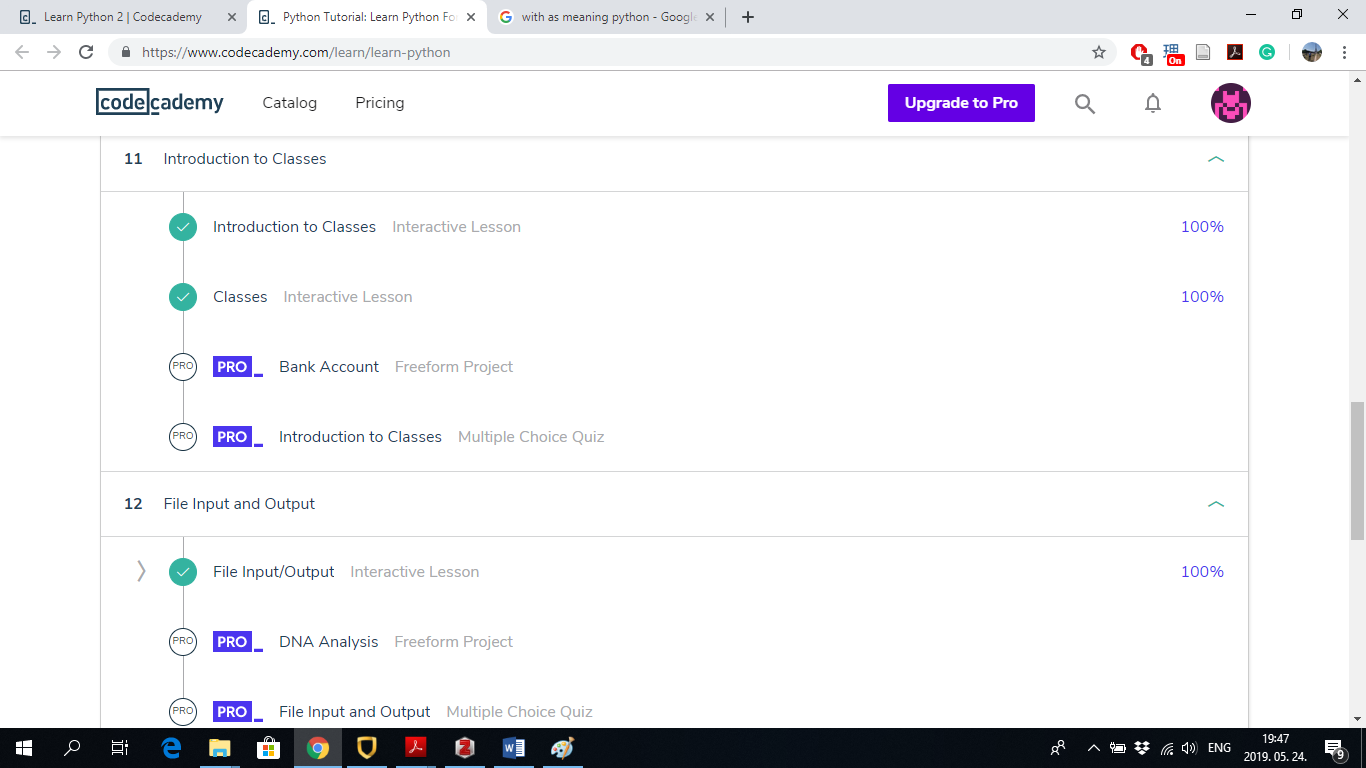Viewport: 1366px width, 768px height.
Task: Click the scrollbar down arrow
Action: 1357,719
